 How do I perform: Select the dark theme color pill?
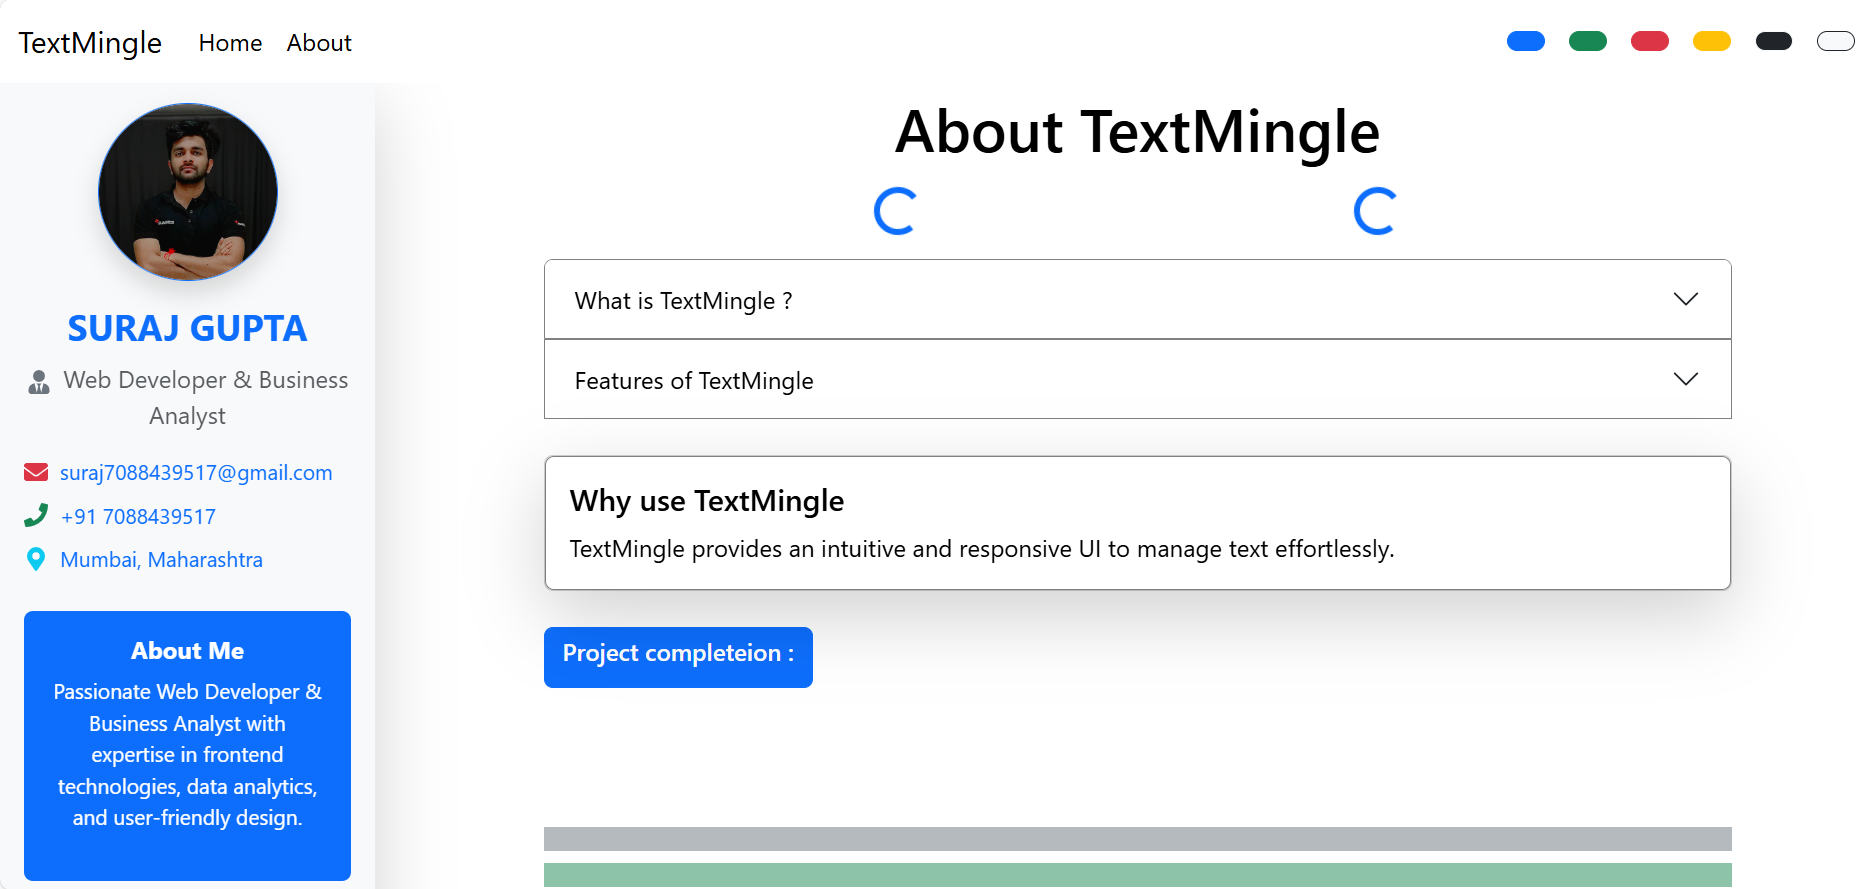[1774, 41]
